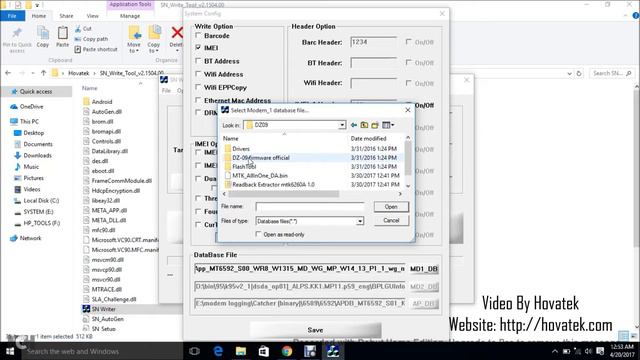This screenshot has width=640, height=360.
Task: Click the MD1_DB browse button
Action: (x=424, y=269)
